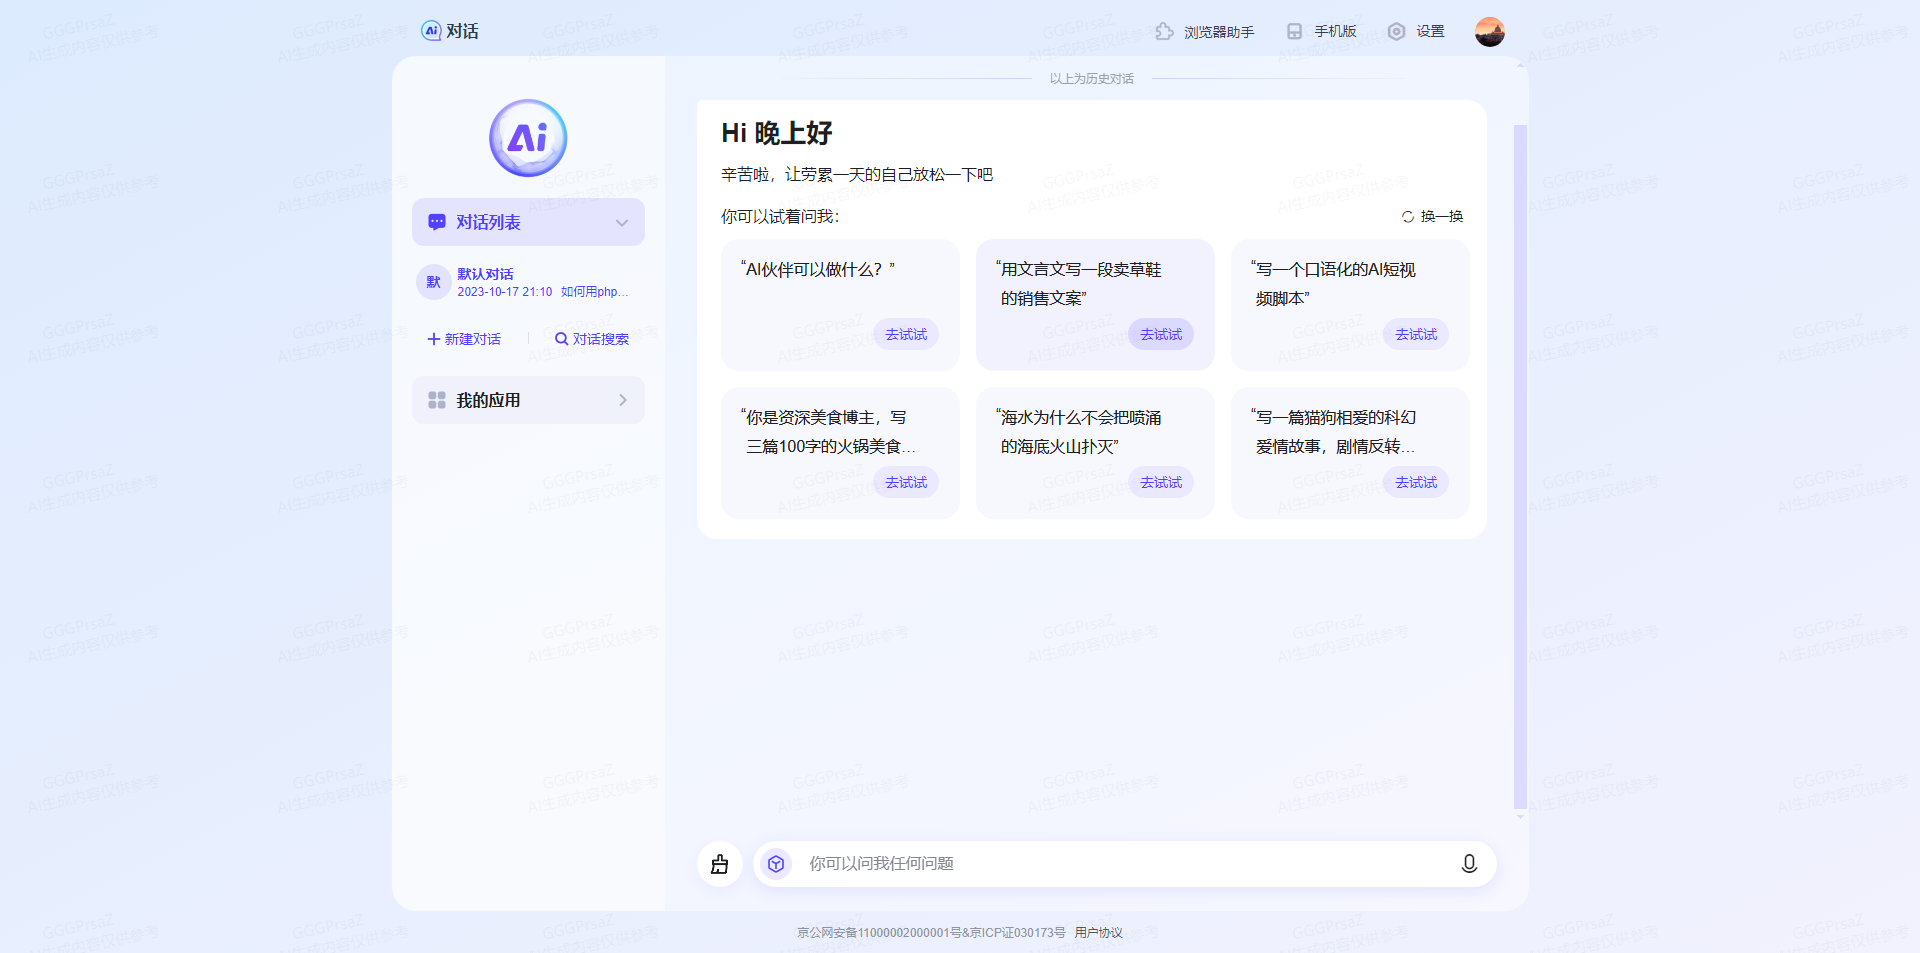The width and height of the screenshot is (1920, 953).
Task: Collapse the 对话列表 conversation list
Action: click(x=622, y=223)
